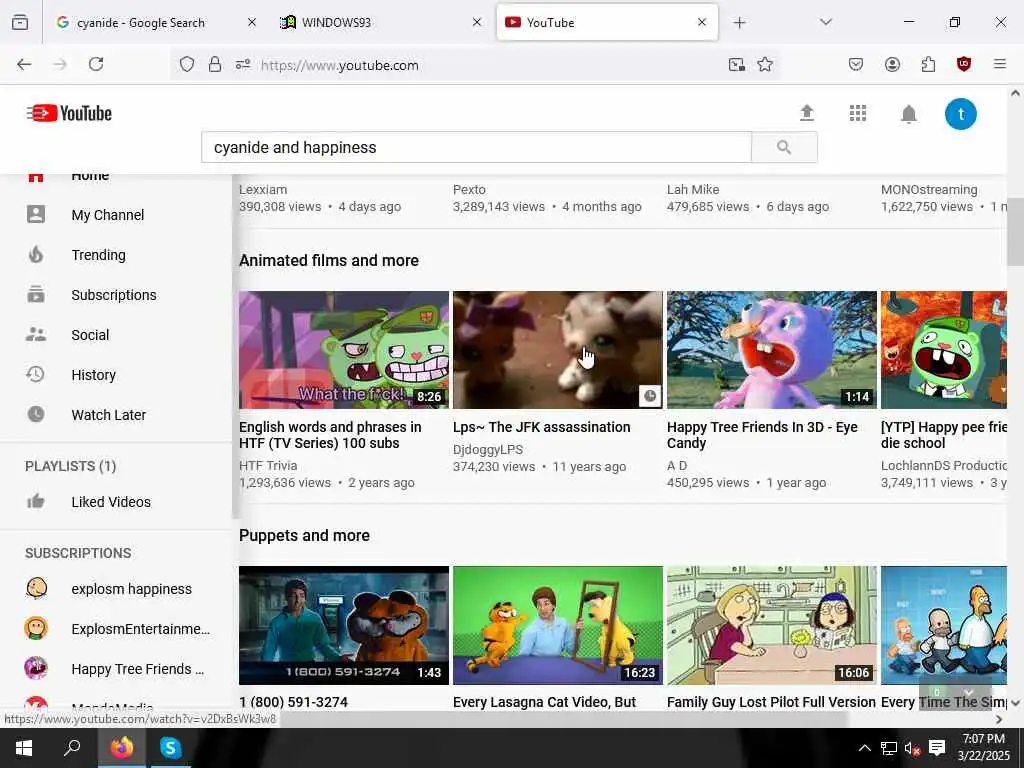Click the Social people icon
Image resolution: width=1024 pixels, height=768 pixels.
pos(36,334)
